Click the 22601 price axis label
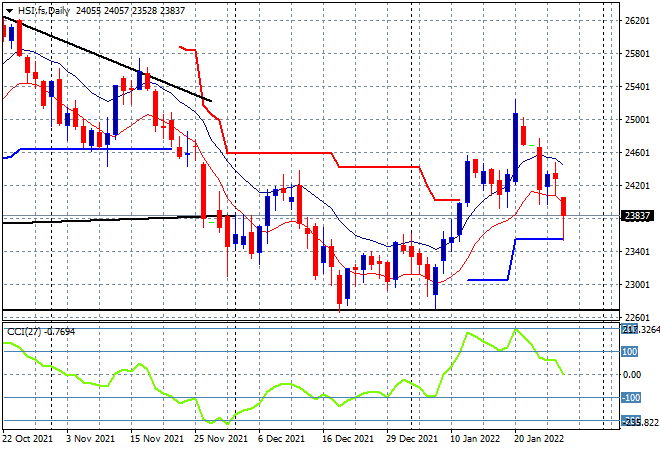The height and width of the screenshot is (450, 660). coord(637,317)
